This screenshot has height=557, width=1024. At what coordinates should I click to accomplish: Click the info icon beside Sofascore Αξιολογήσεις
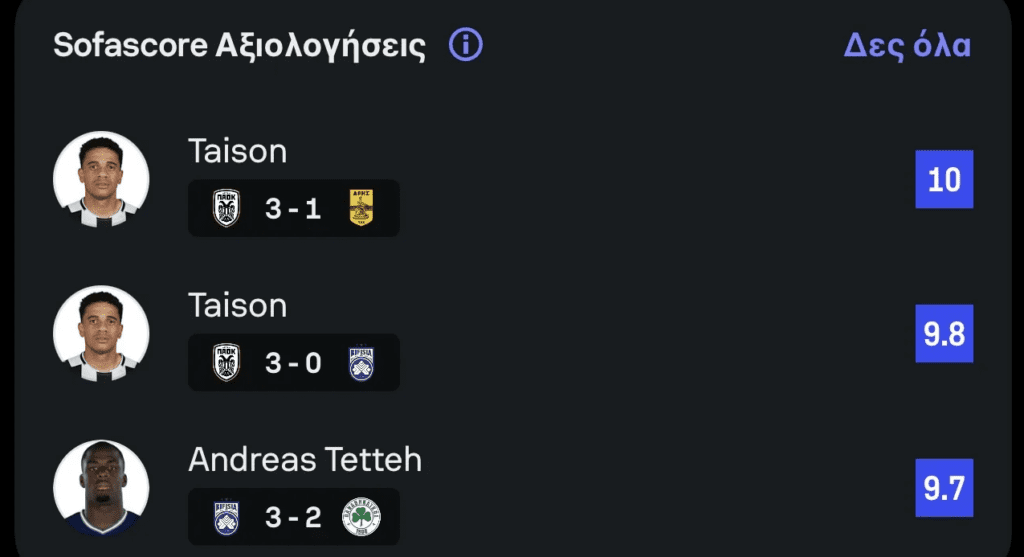[466, 45]
